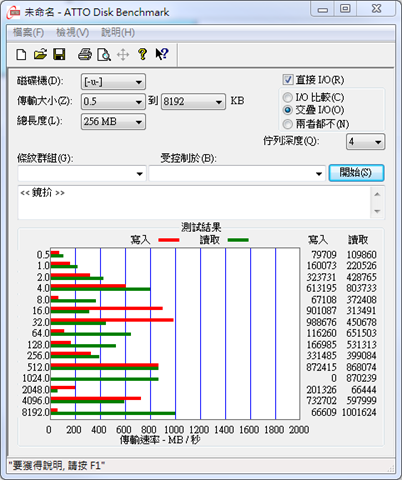Image resolution: width=402 pixels, height=480 pixels.
Task: Open the 說明(H) menu
Action: tap(118, 33)
